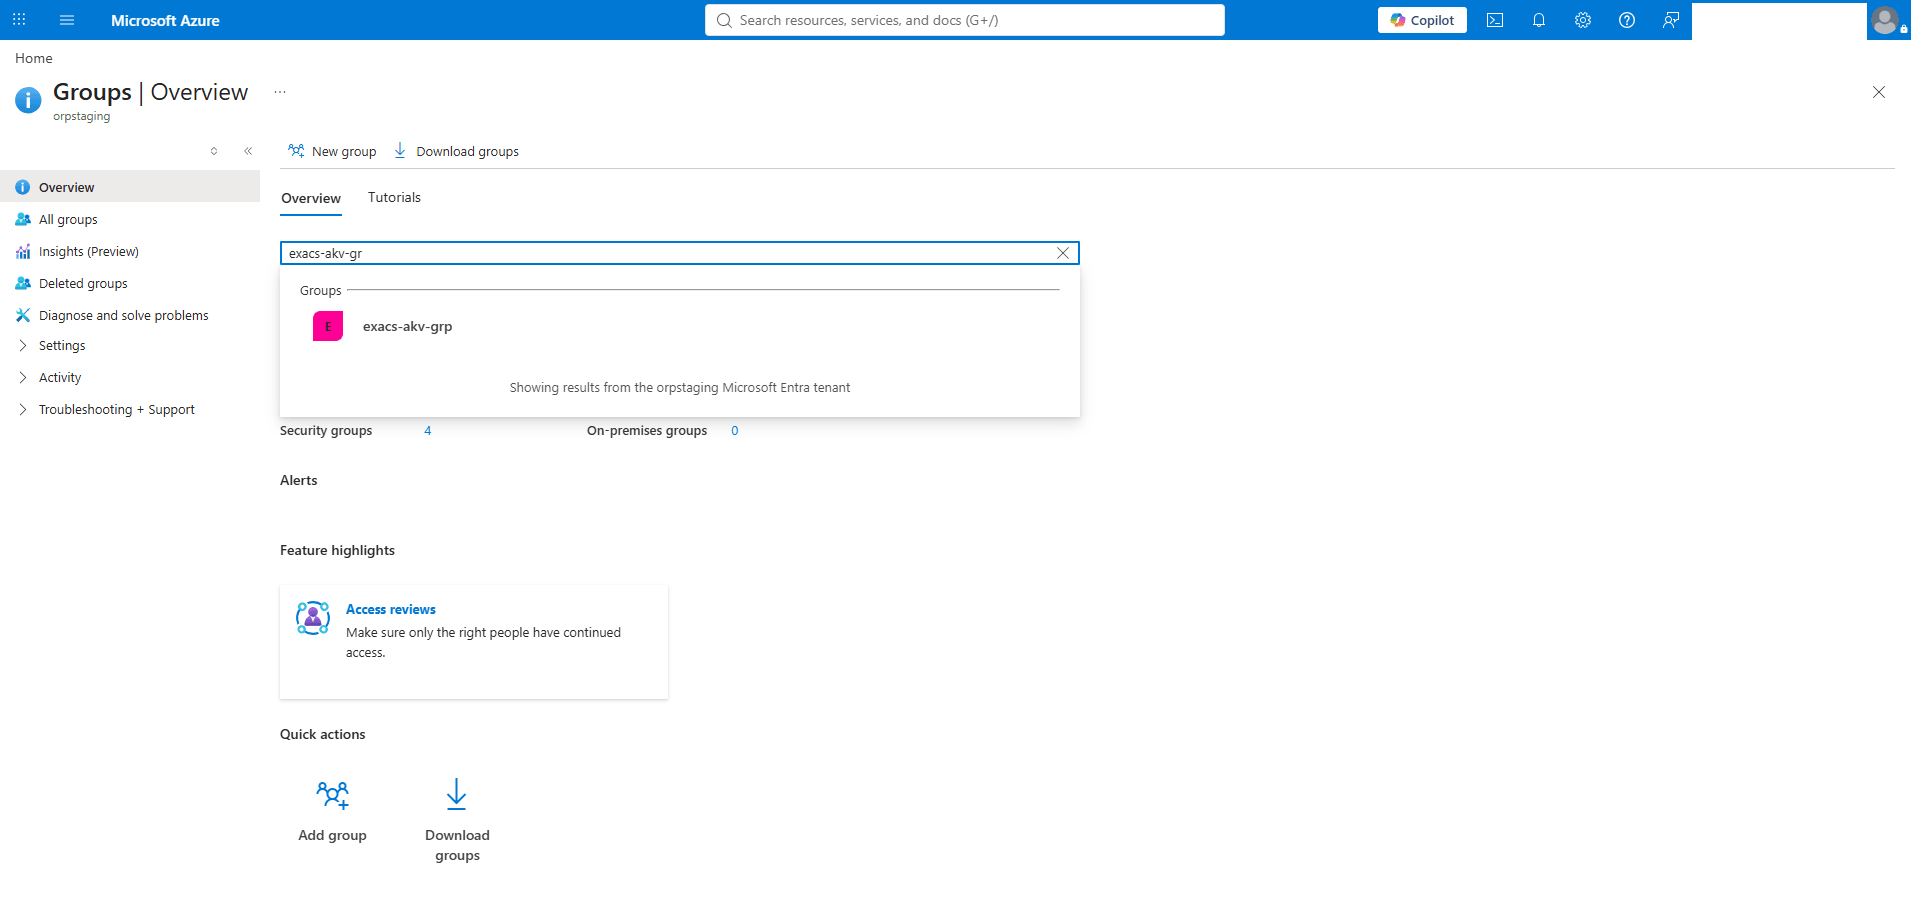The width and height of the screenshot is (1911, 922).
Task: Expand the Settings section chevron
Action: point(23,345)
